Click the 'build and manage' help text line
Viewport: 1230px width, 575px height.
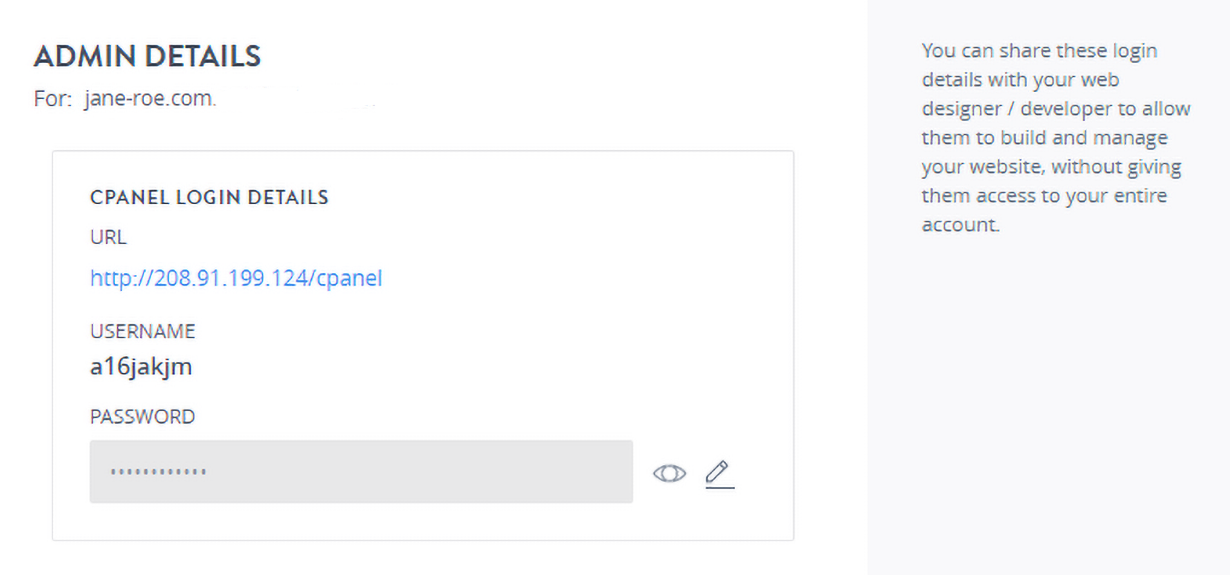pos(1044,137)
